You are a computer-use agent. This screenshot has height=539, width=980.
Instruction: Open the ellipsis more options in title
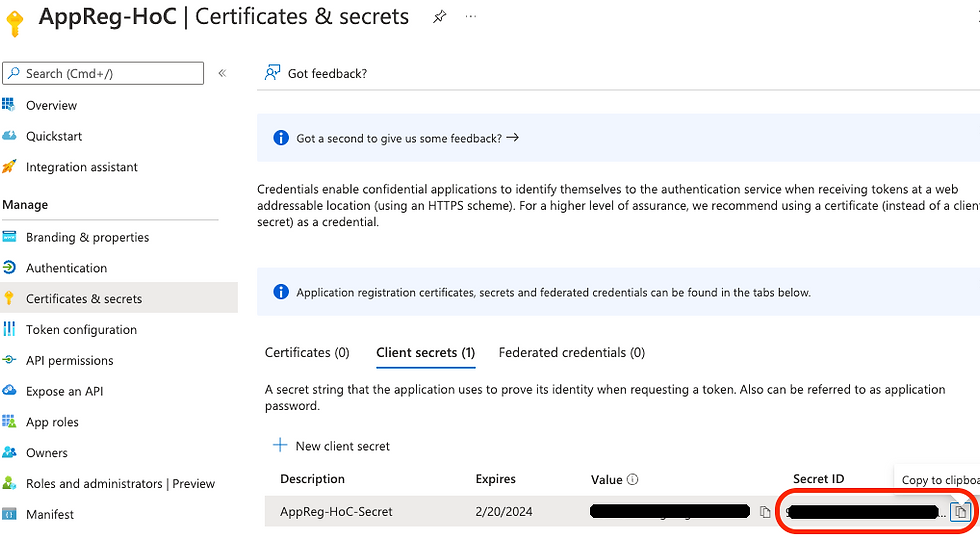click(471, 17)
